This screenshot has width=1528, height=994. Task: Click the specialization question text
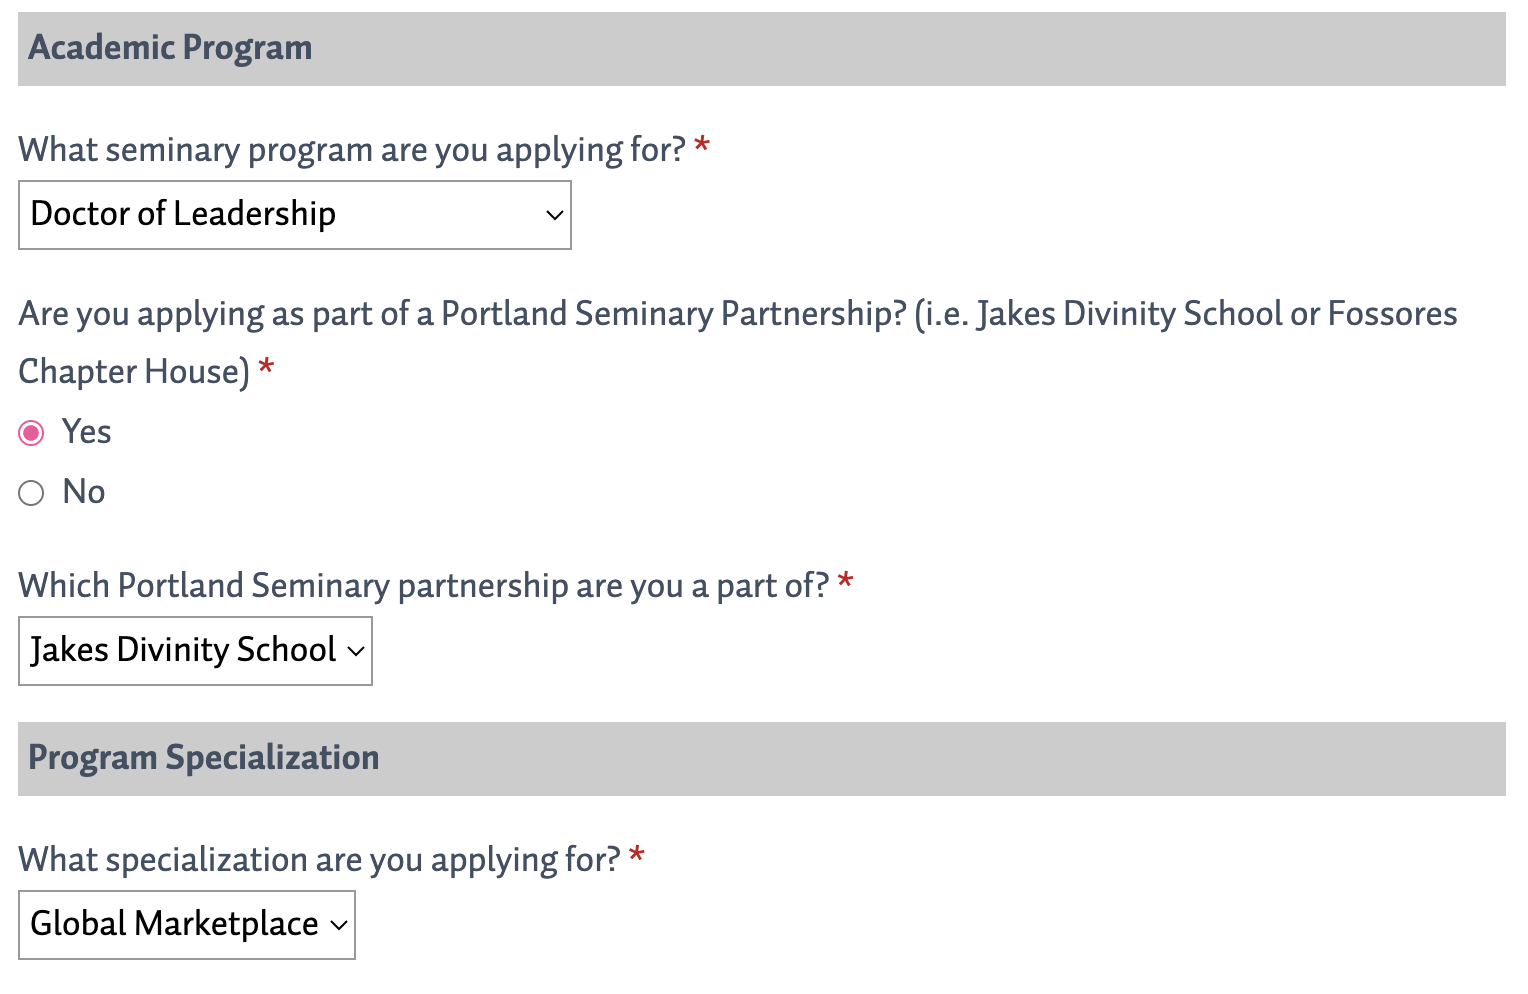pos(320,859)
